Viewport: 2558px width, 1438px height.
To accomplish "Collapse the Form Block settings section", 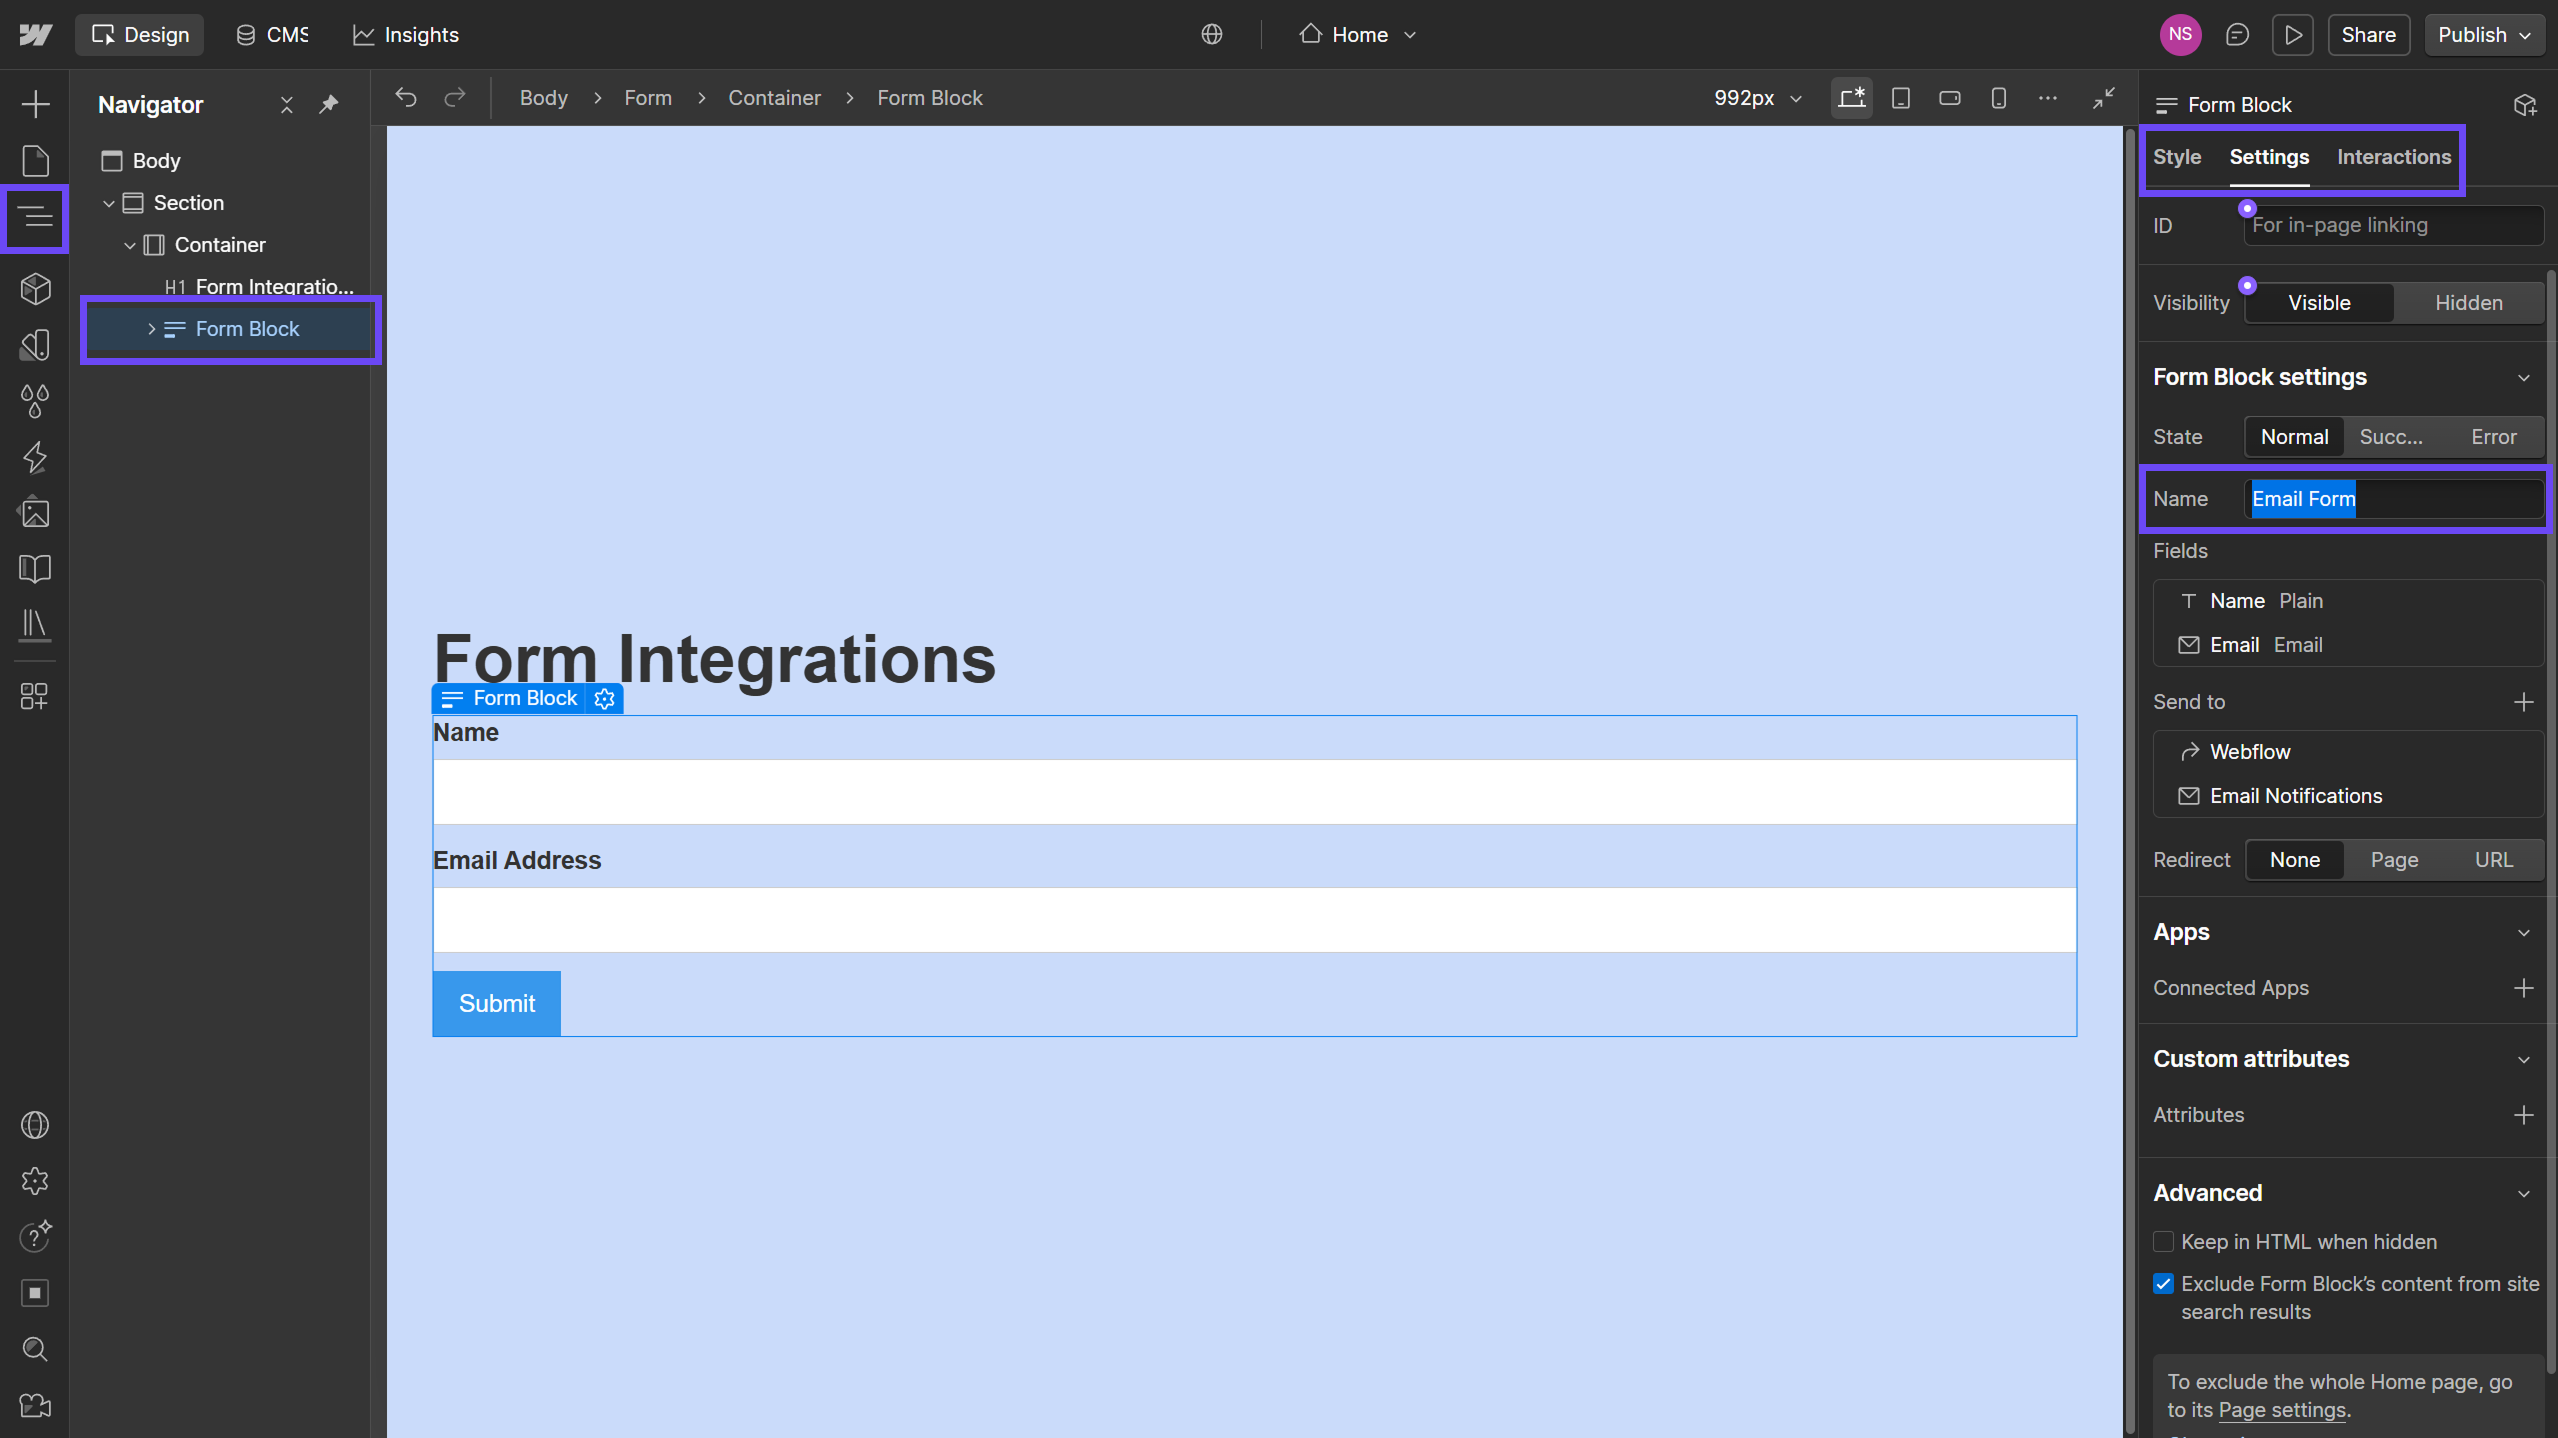I will 2523,378.
